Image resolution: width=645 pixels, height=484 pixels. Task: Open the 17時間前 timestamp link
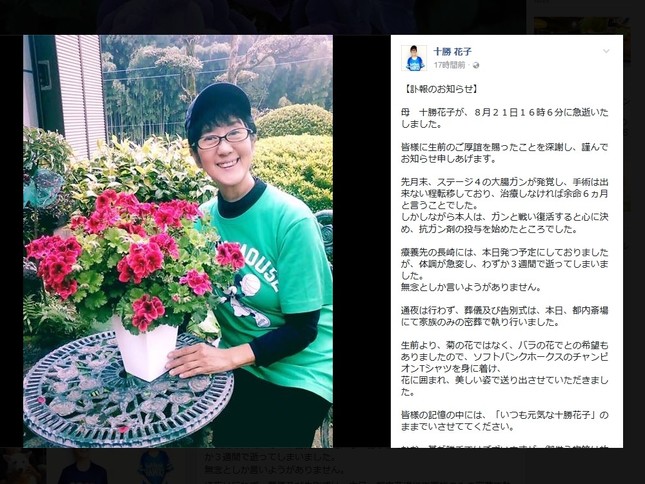pos(449,65)
